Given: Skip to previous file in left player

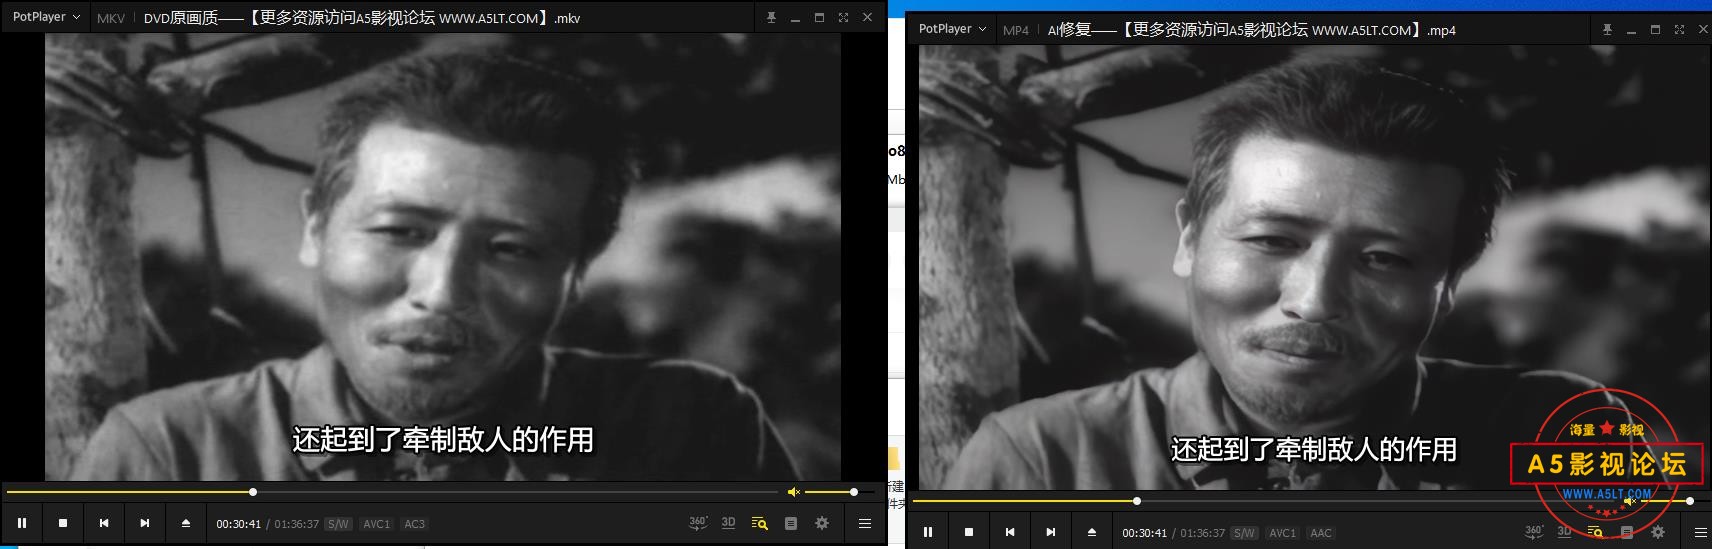Looking at the screenshot, I should click(104, 523).
